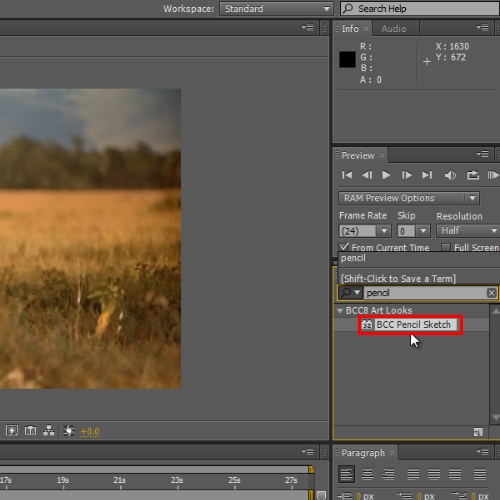The image size is (500, 500).
Task: Enable the Full Screen checkbox
Action: pyautogui.click(x=445, y=247)
